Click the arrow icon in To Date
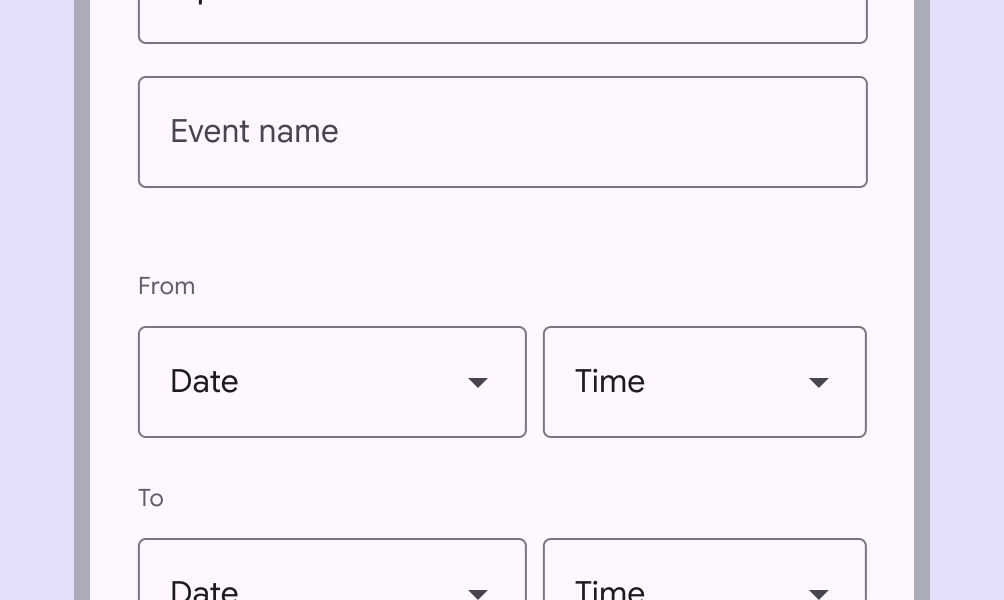1004x600 pixels. click(478, 593)
